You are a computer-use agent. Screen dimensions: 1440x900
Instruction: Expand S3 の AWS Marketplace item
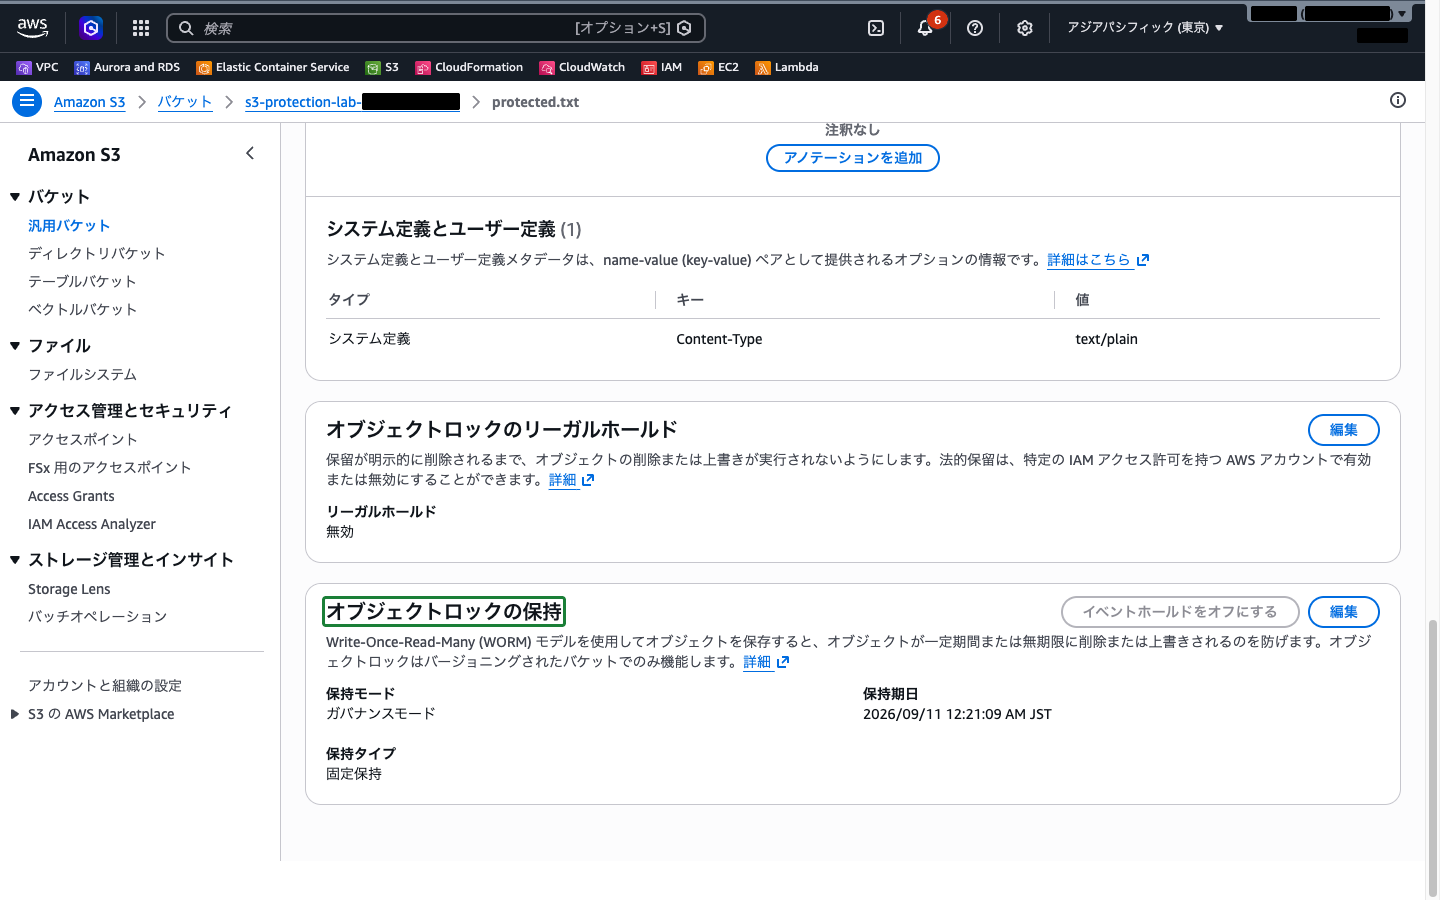pyautogui.click(x=15, y=714)
